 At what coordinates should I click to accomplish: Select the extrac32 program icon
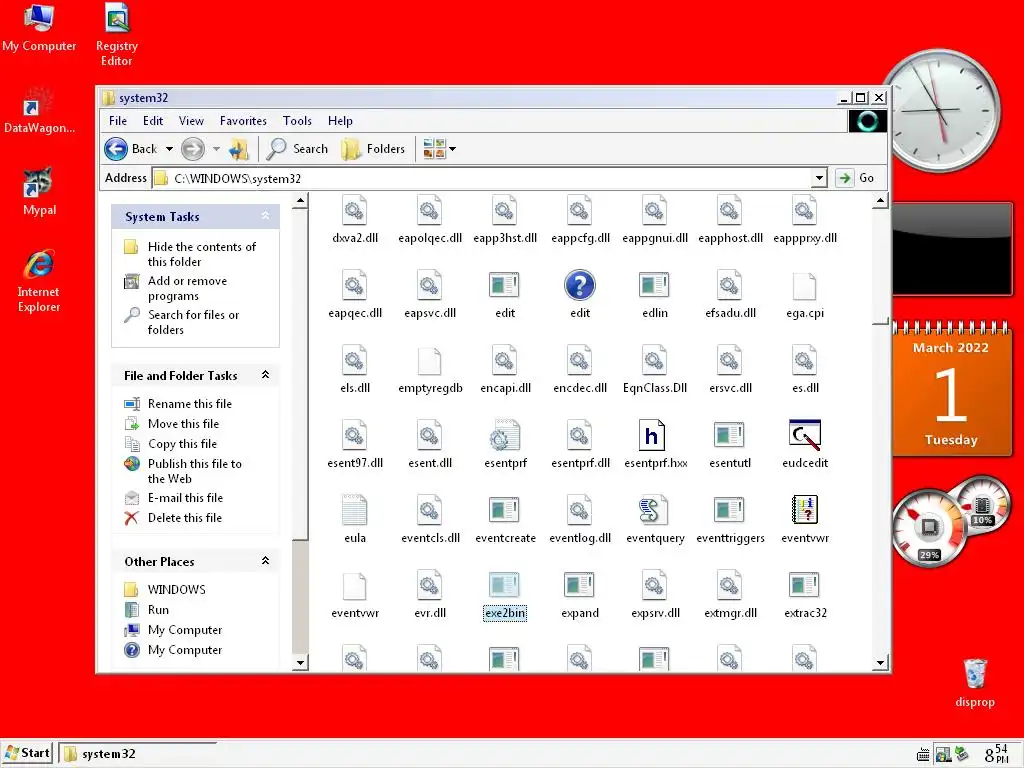(x=805, y=586)
